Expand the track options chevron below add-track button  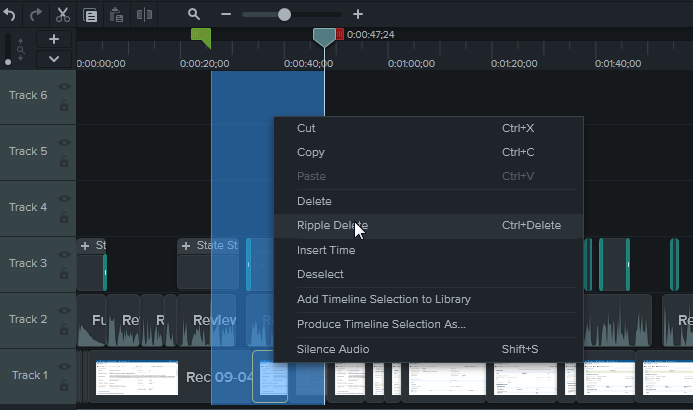tap(54, 59)
